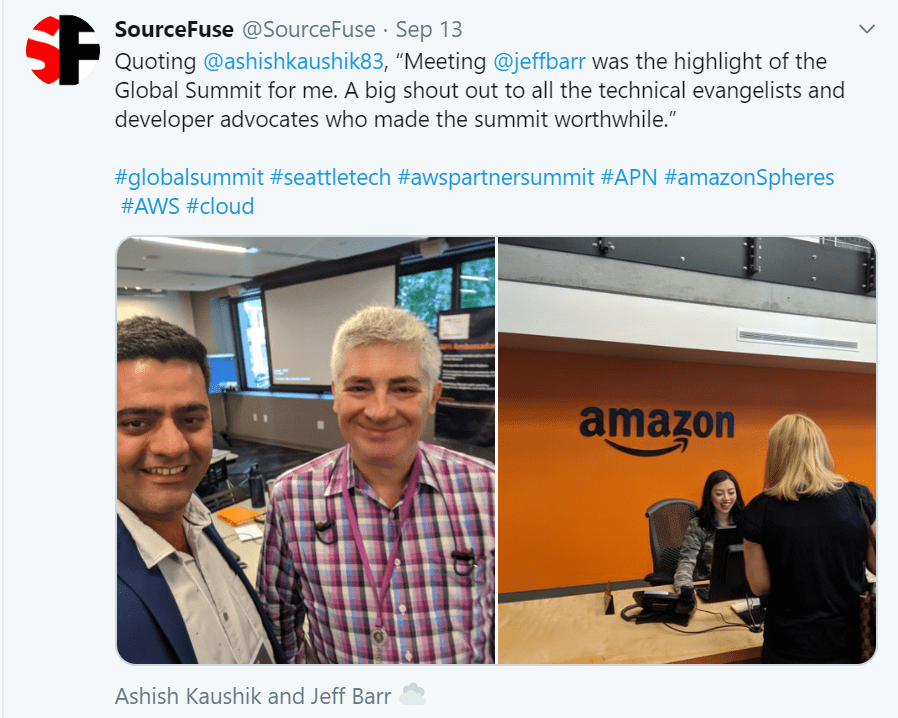Image resolution: width=898 pixels, height=718 pixels.
Task: Open the #amazonSpheres hashtag
Action: click(x=749, y=177)
